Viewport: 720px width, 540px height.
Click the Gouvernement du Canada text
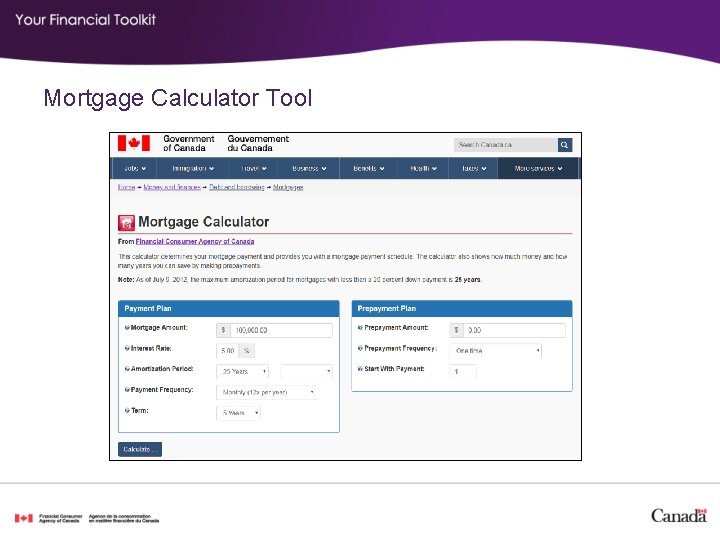coord(258,143)
